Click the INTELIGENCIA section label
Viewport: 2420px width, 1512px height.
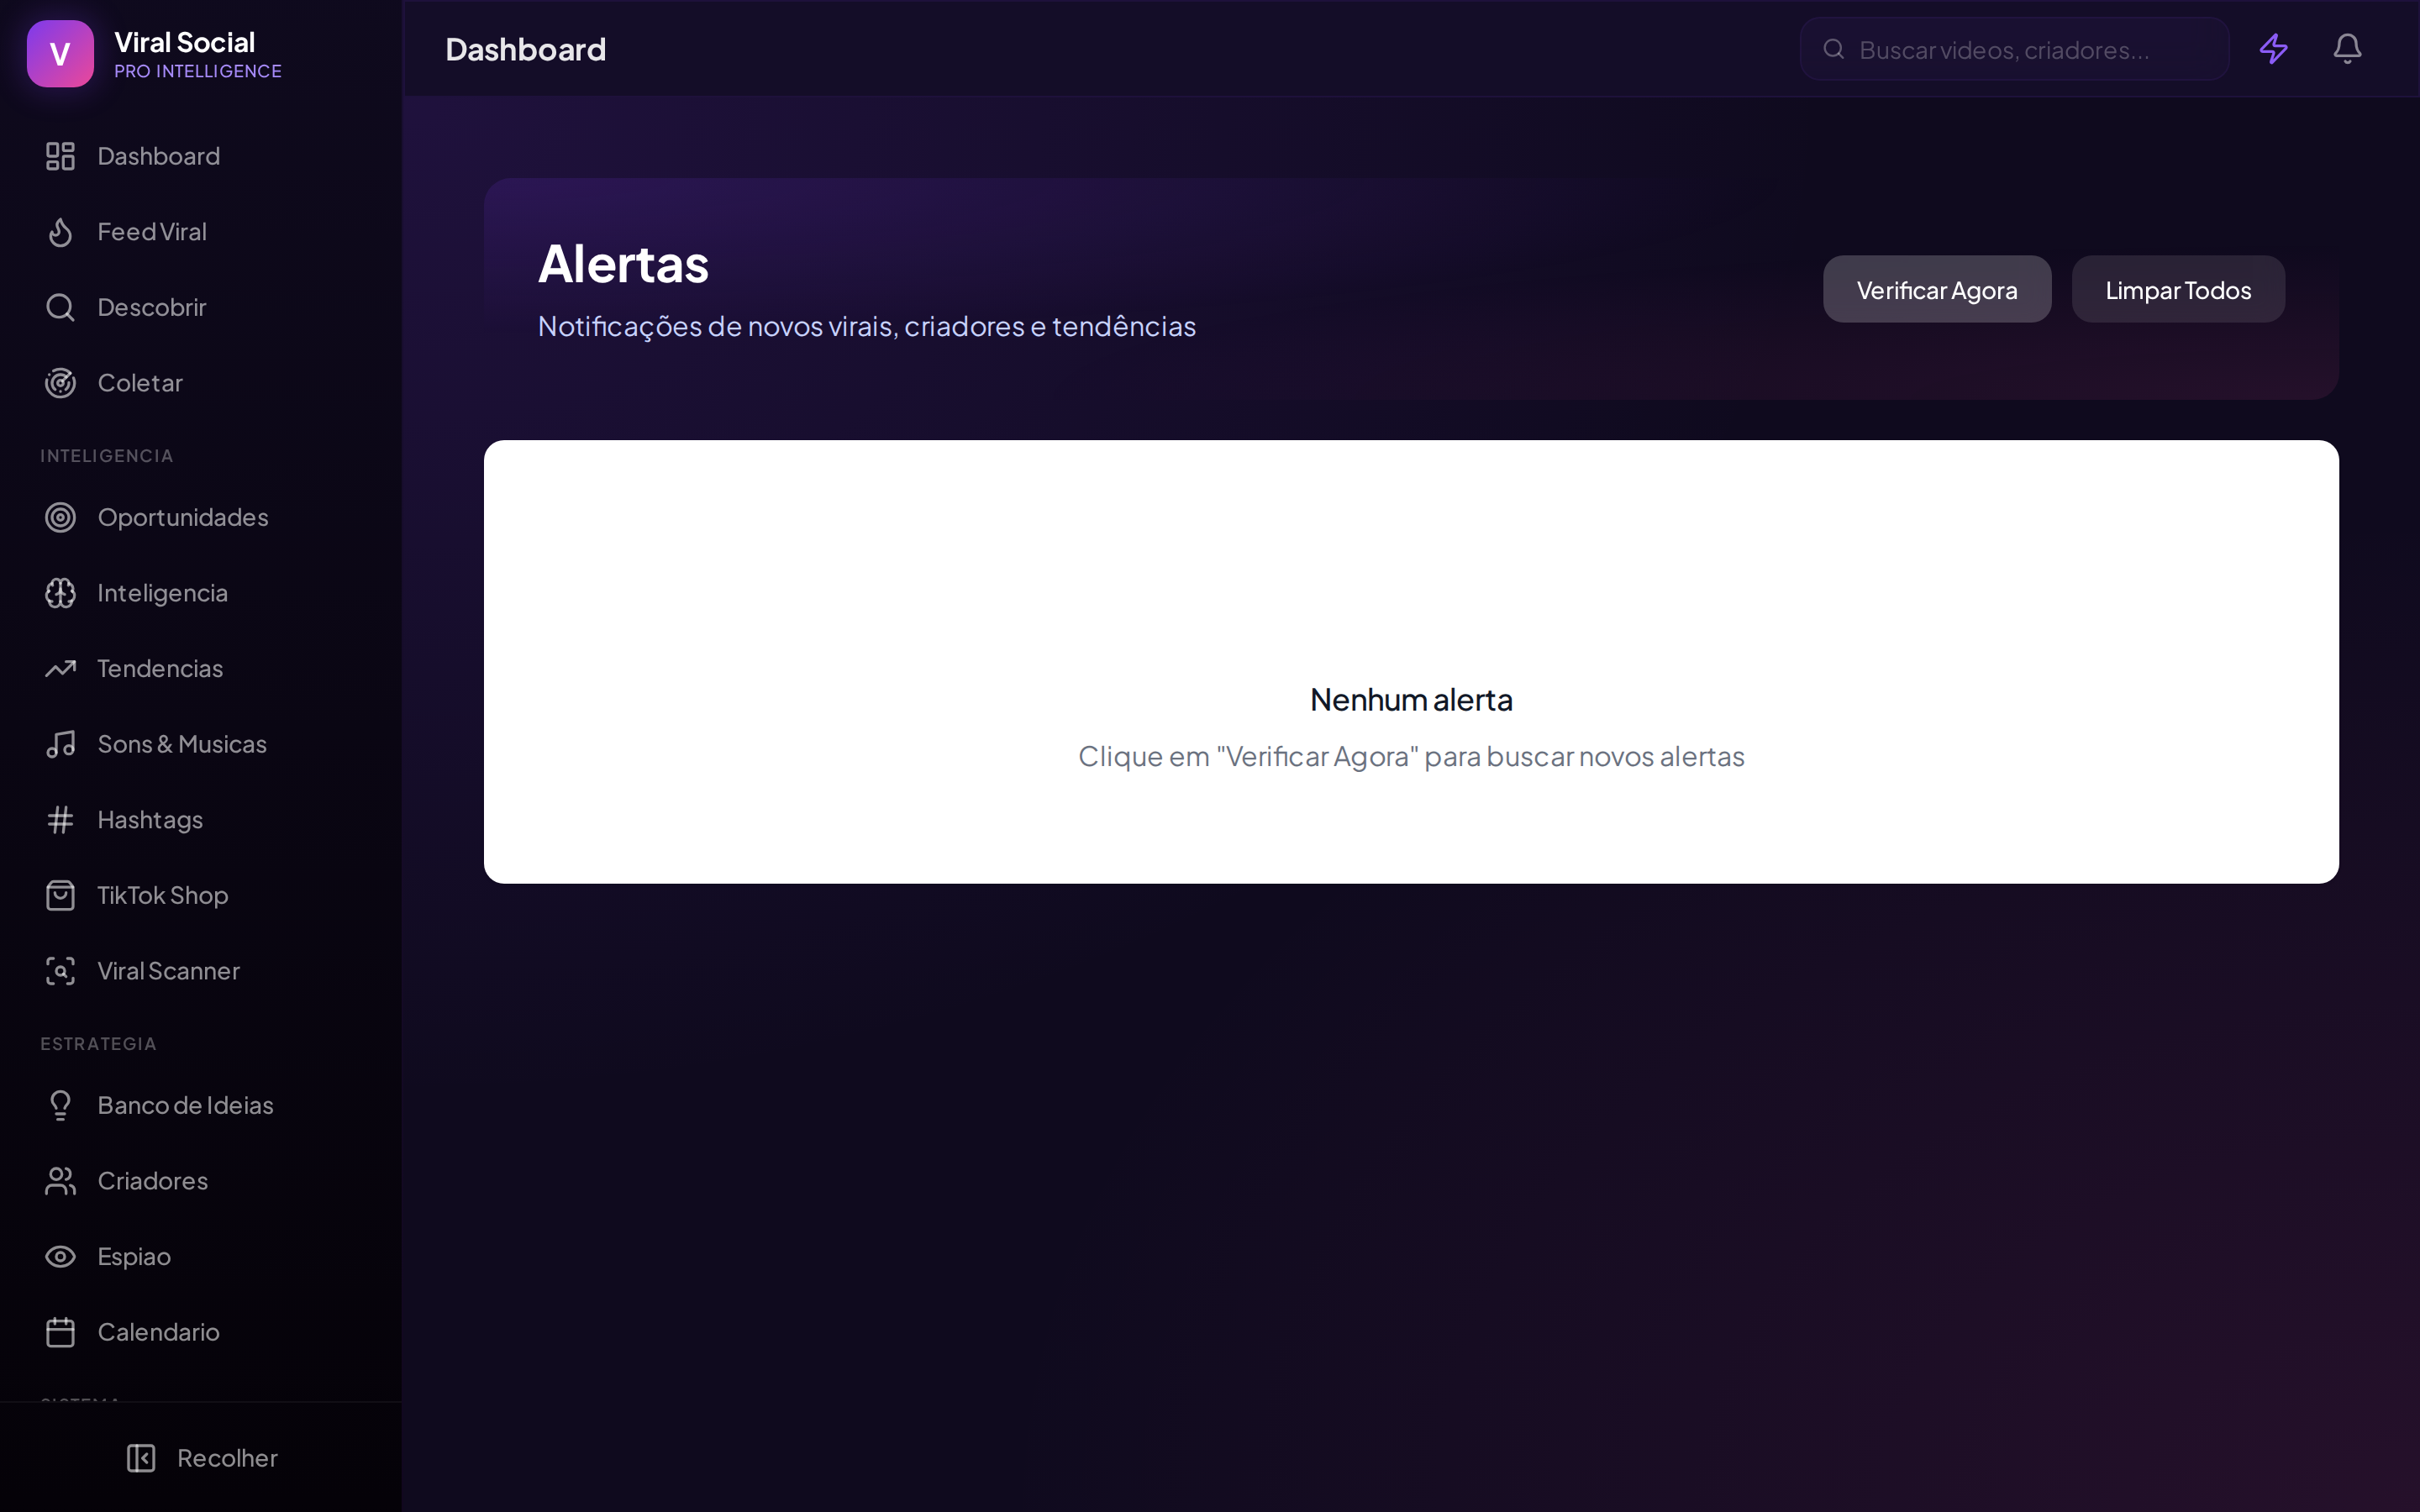[107, 456]
